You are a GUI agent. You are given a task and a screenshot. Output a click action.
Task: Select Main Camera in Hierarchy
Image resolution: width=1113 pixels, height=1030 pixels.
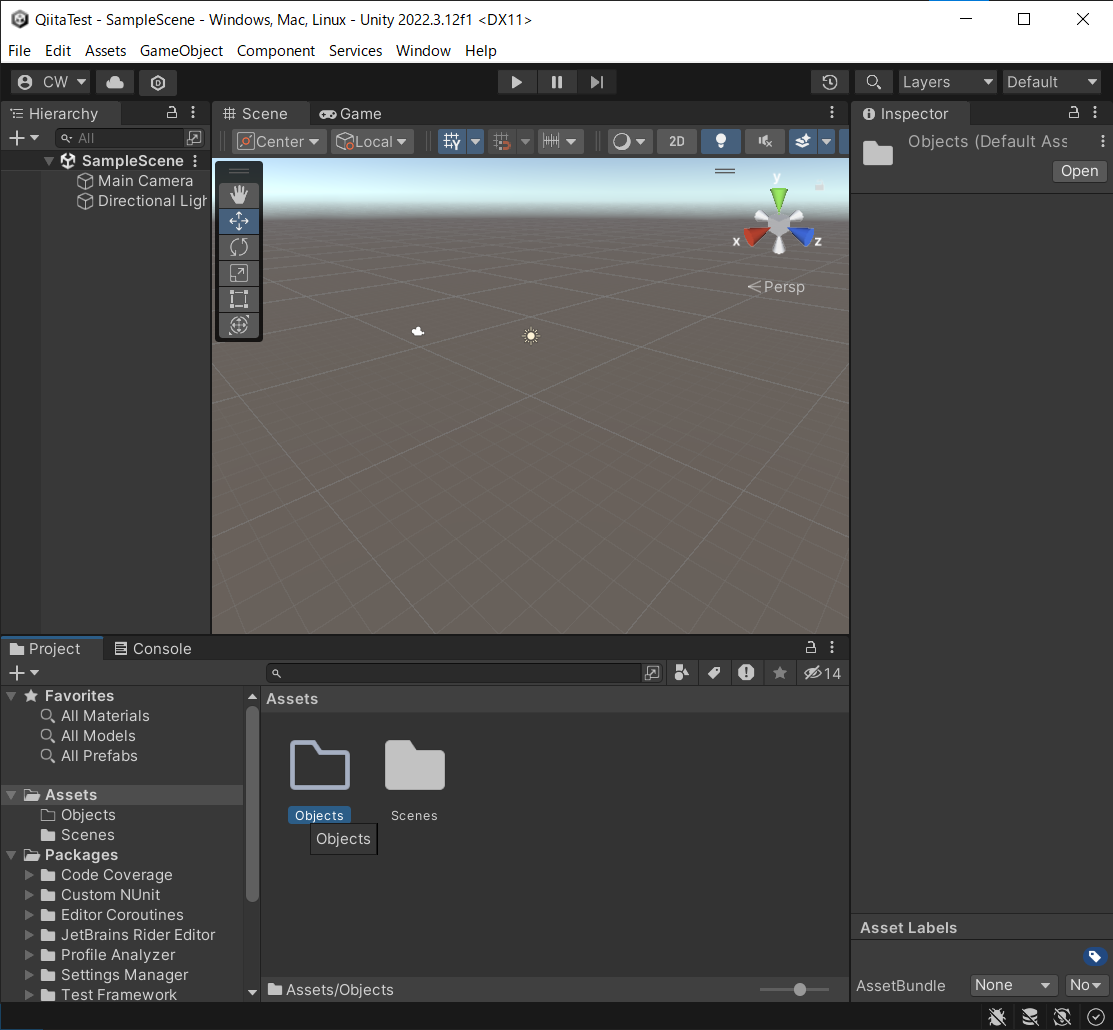[x=145, y=181]
